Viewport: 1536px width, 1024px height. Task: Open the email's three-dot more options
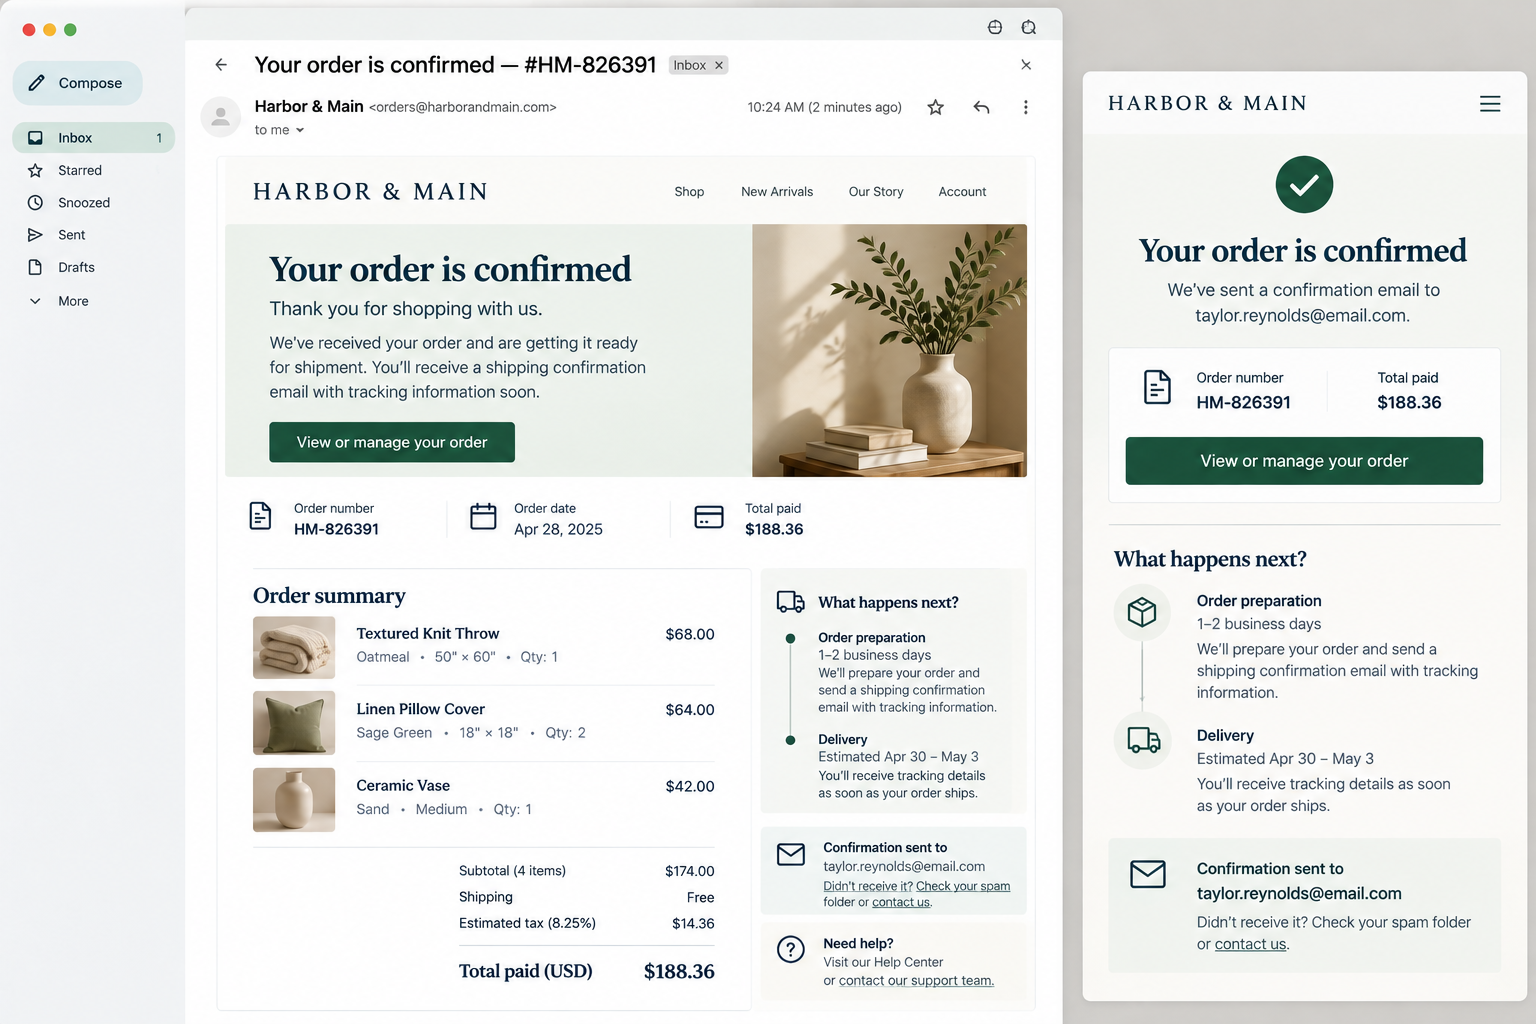point(1025,107)
